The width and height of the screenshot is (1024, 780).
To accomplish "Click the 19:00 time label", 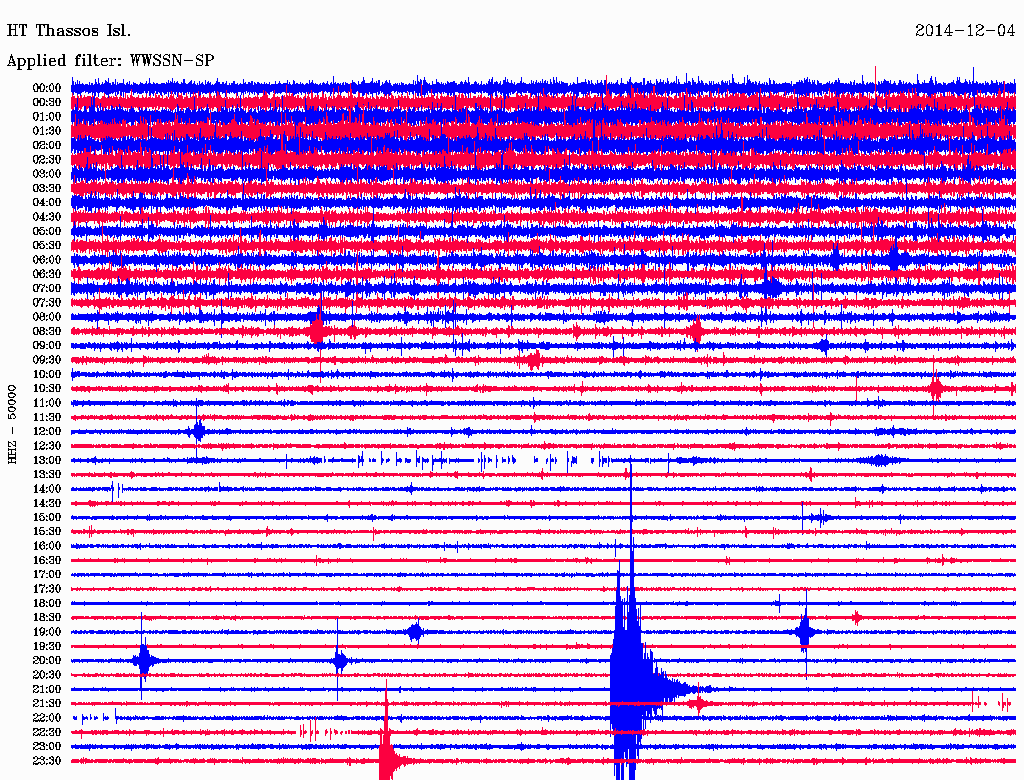I will [x=47, y=632].
